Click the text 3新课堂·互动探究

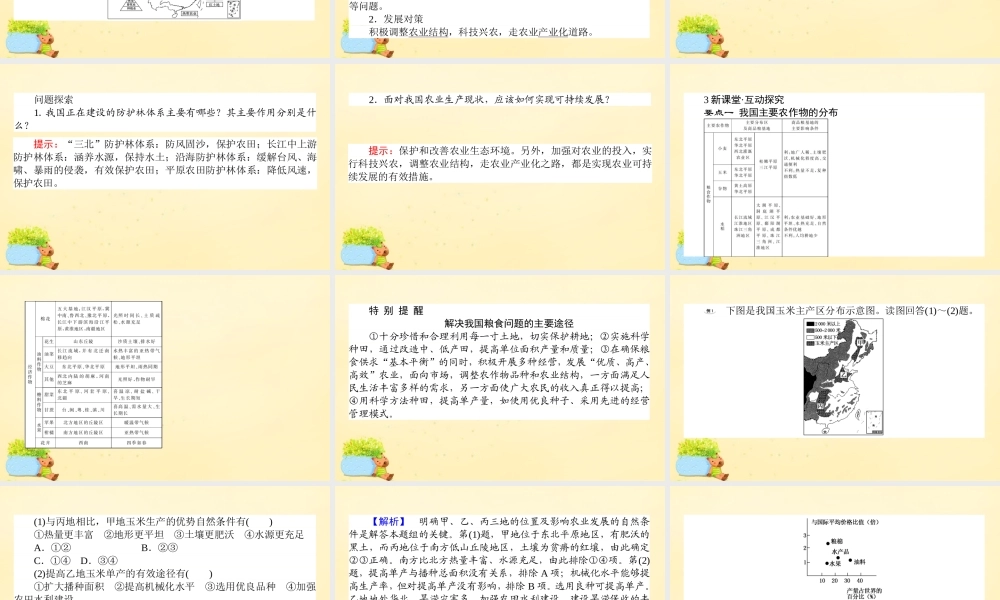pos(744,99)
